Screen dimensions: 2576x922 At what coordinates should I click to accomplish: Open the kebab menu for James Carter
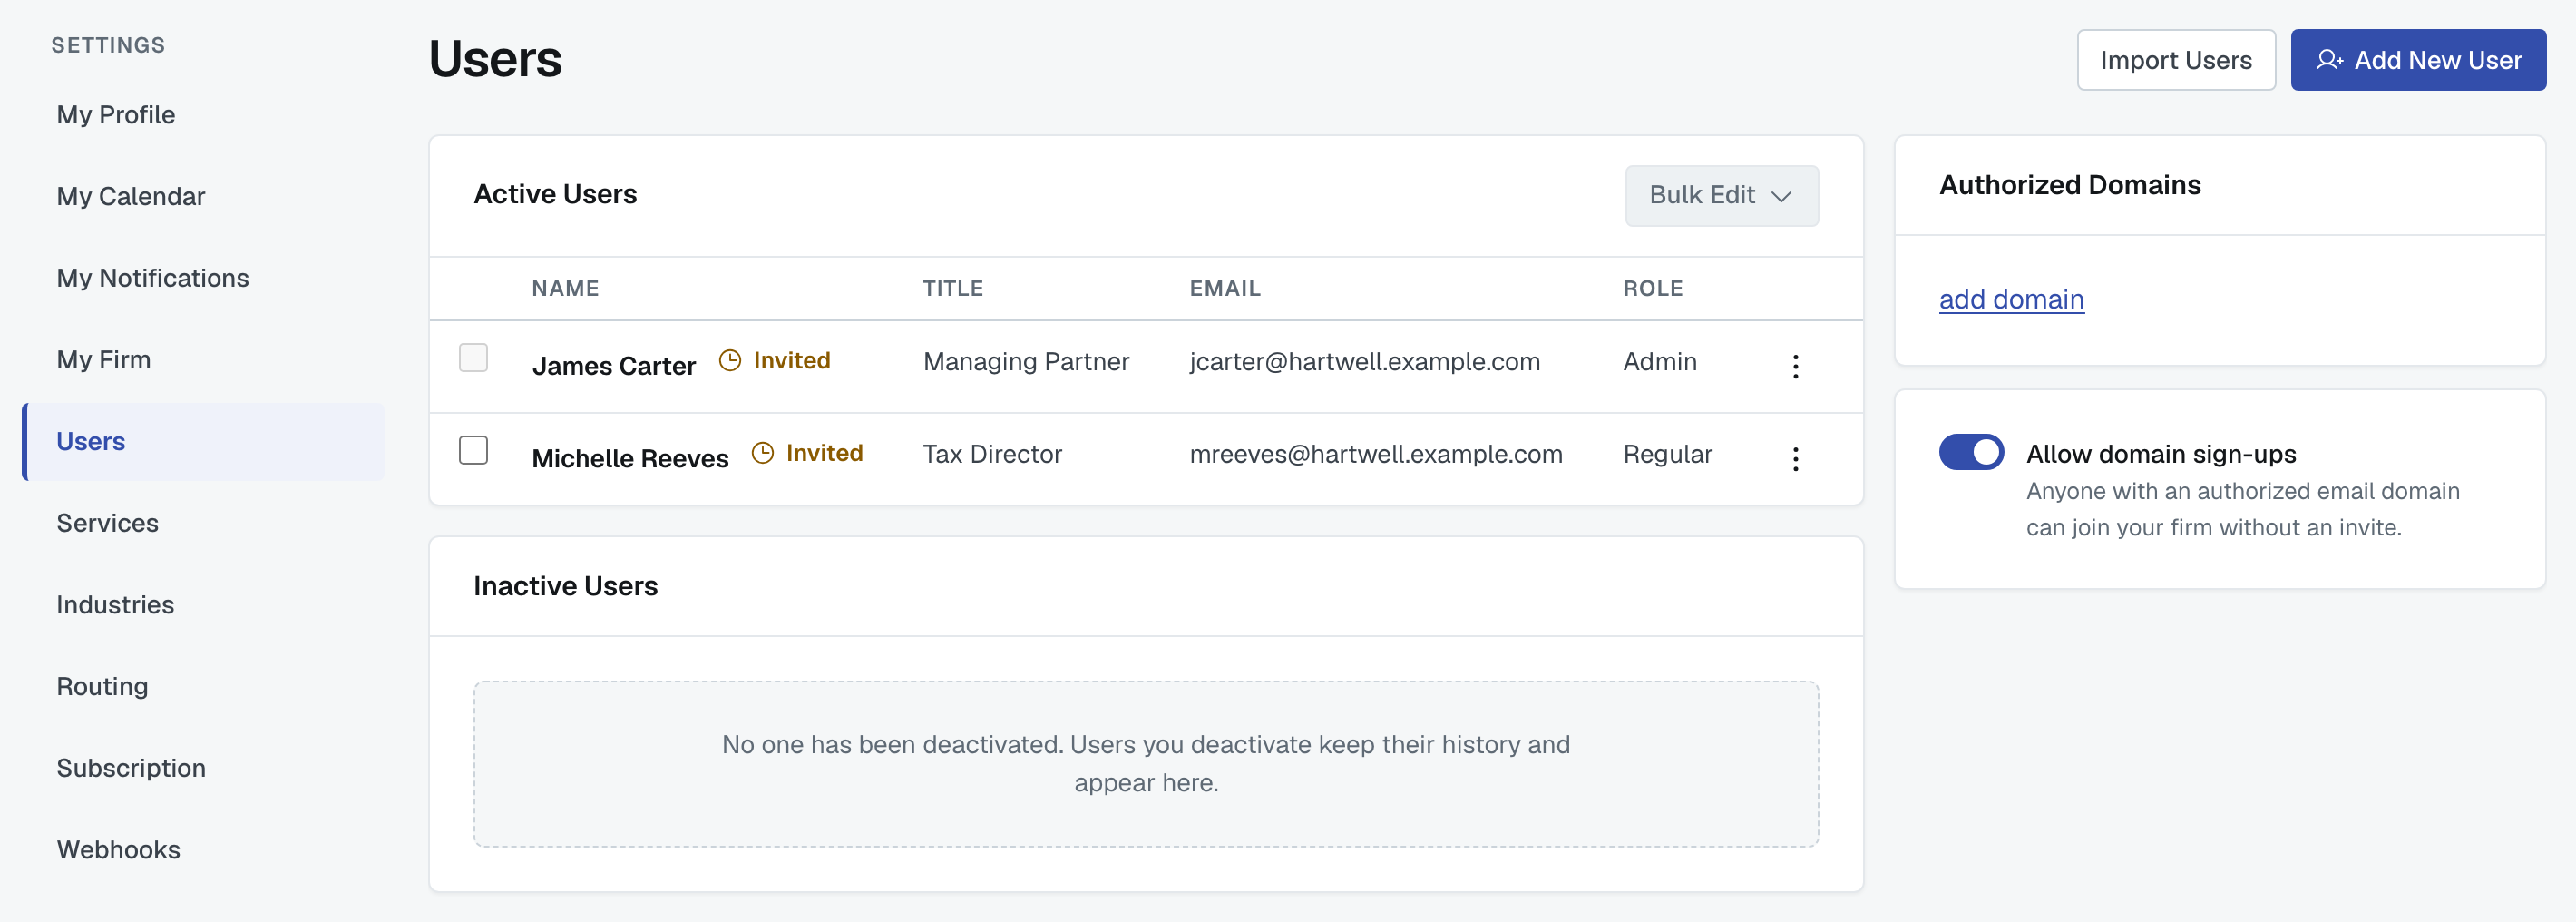(1795, 366)
